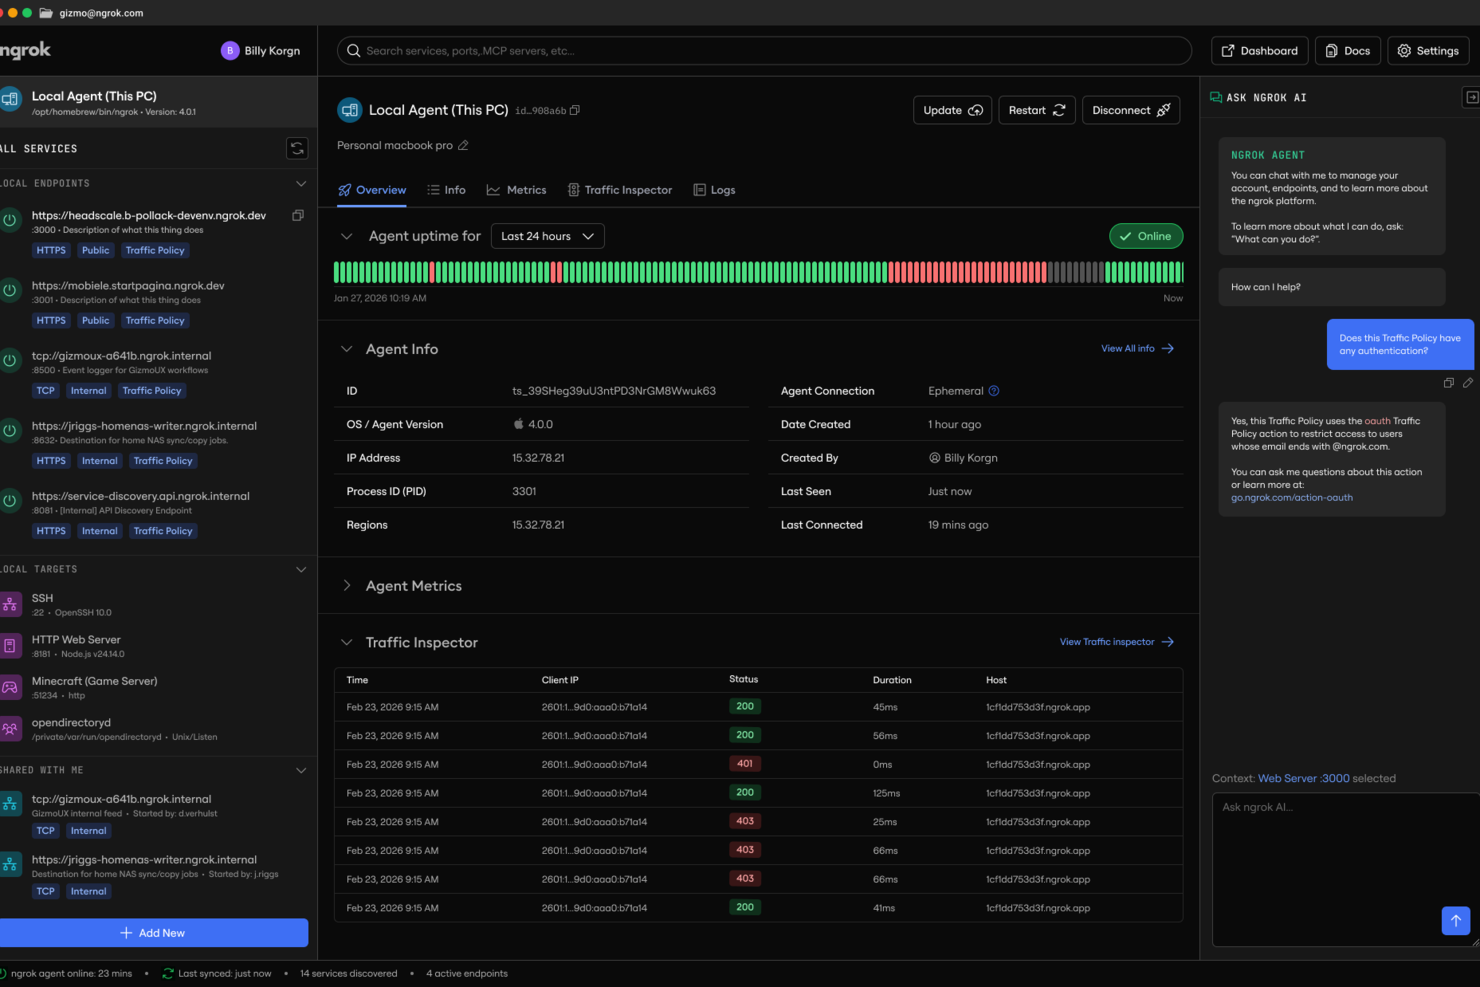Open the Traffic Inspector tab
The height and width of the screenshot is (987, 1480).
[x=620, y=190]
